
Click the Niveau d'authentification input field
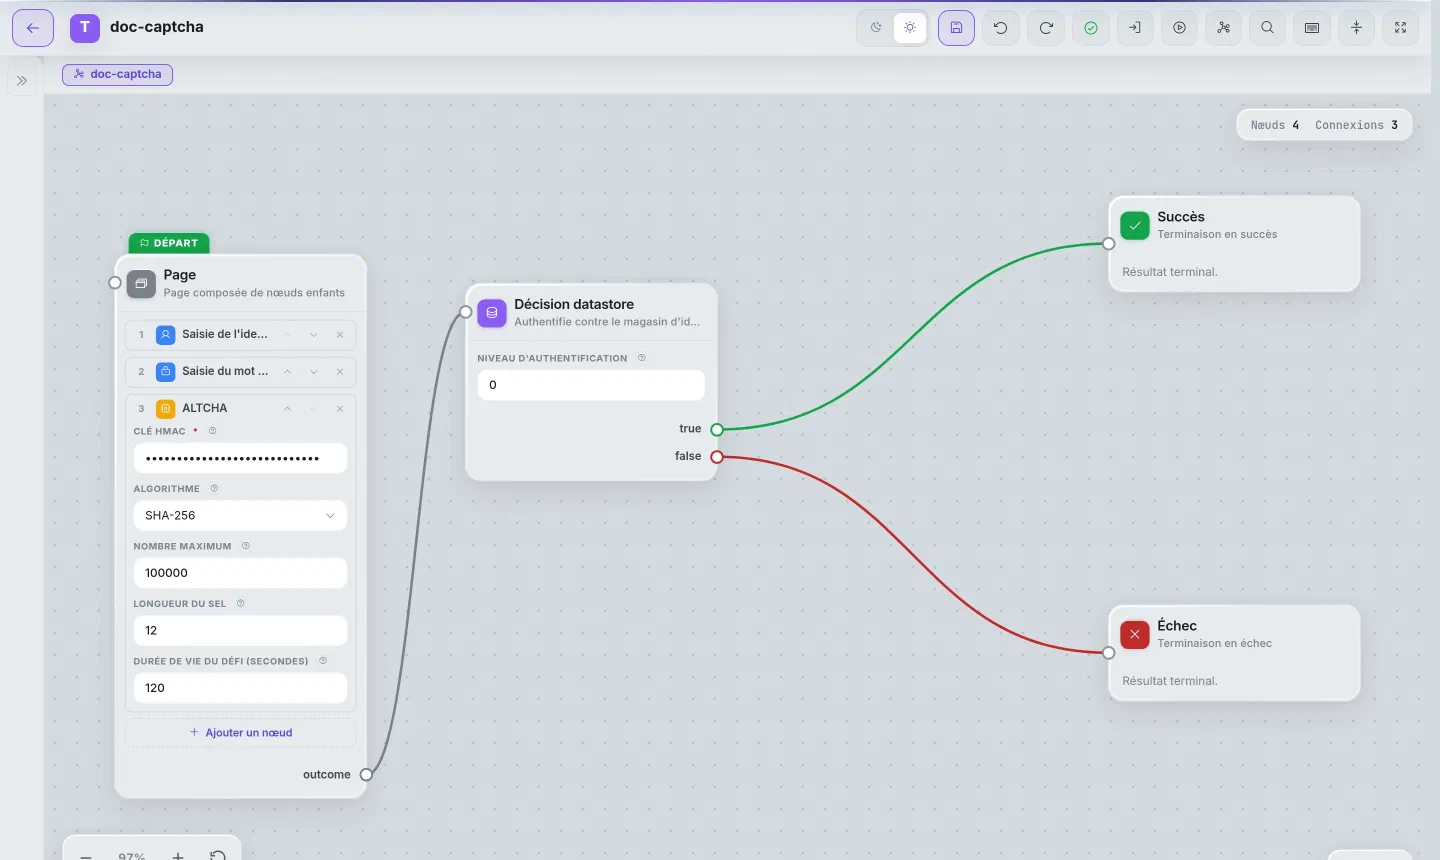(591, 385)
